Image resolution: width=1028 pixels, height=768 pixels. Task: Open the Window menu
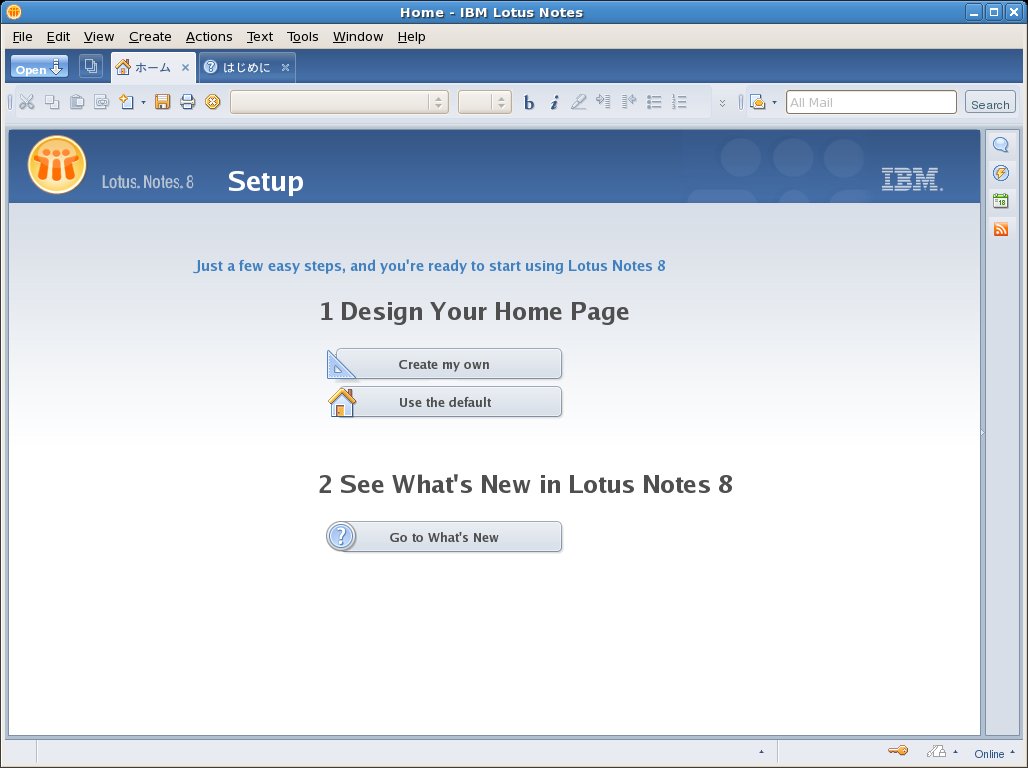coord(358,37)
